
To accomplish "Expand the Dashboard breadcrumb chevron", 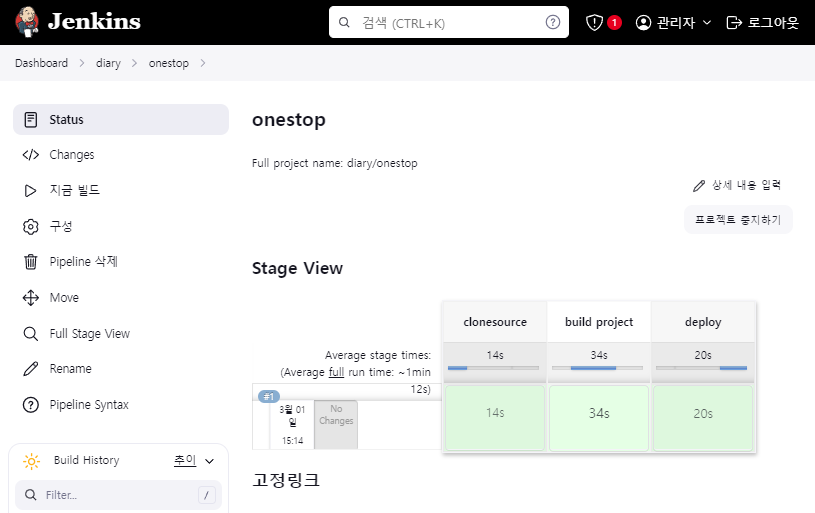I will click(82, 63).
